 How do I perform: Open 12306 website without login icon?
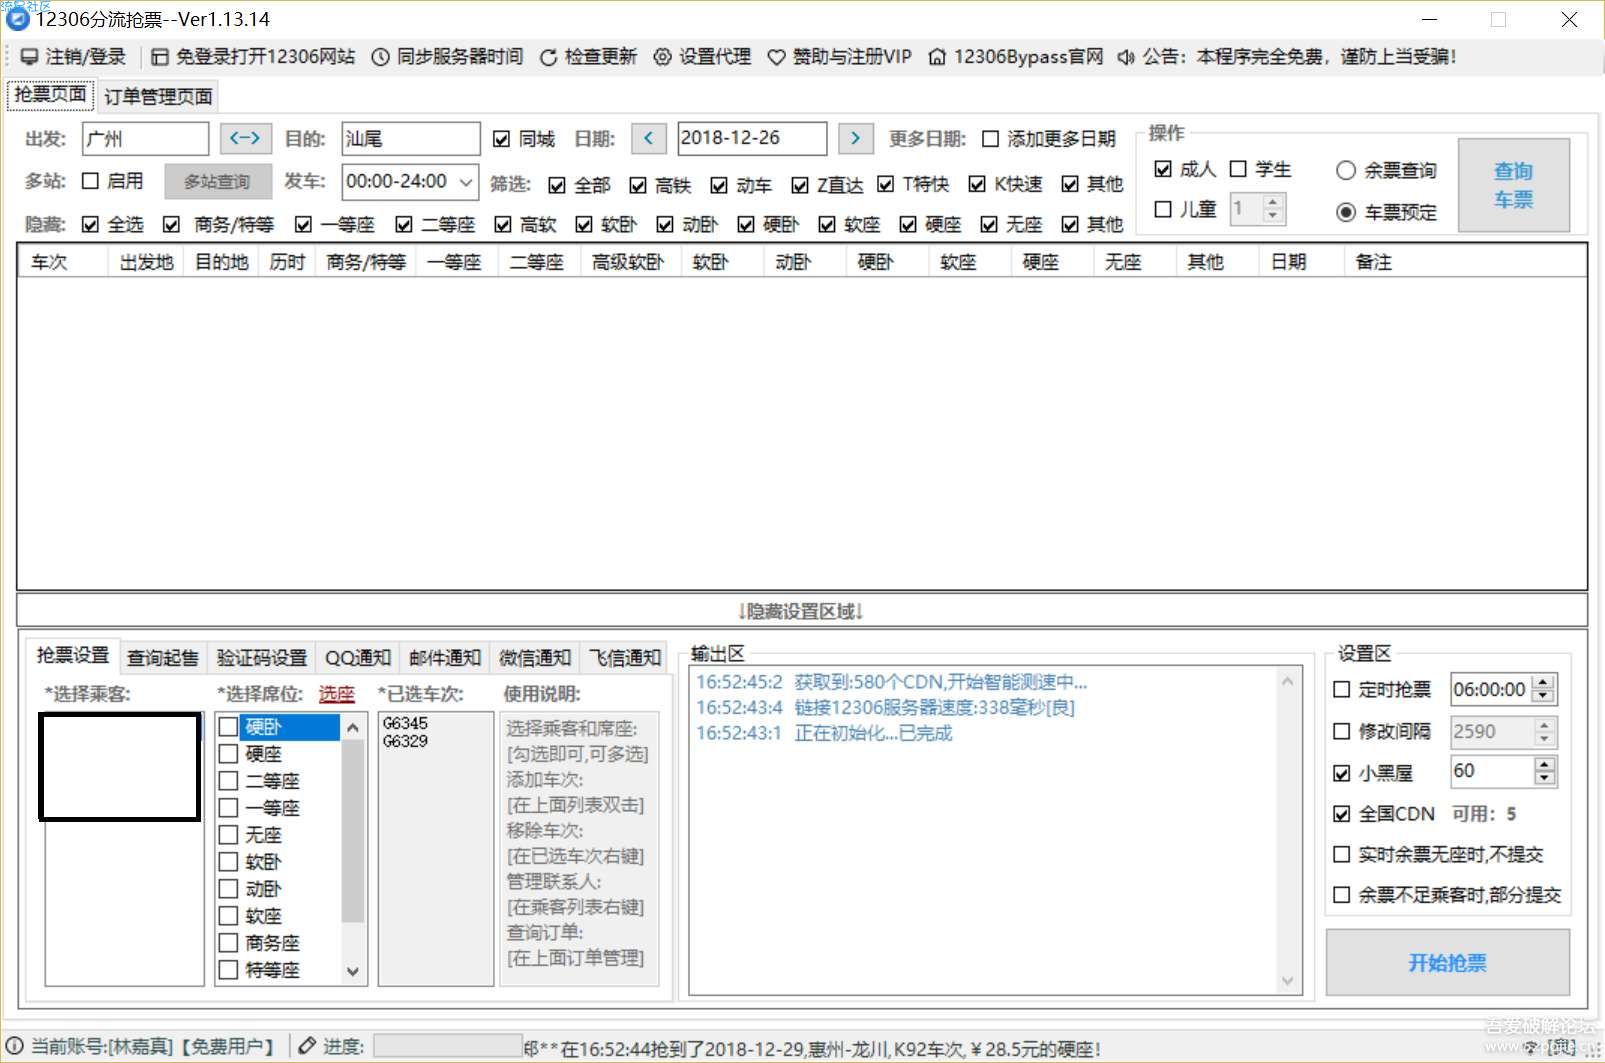(x=159, y=57)
